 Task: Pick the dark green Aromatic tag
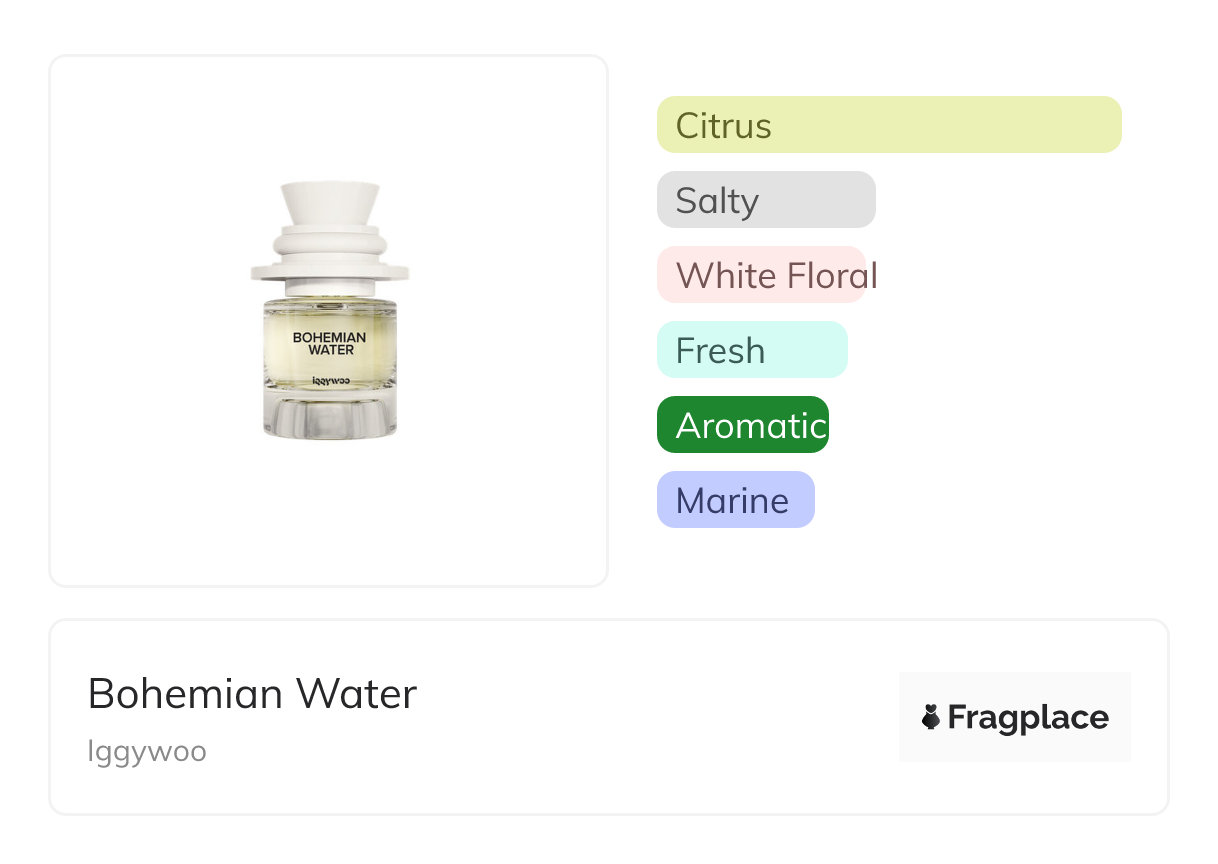point(743,425)
